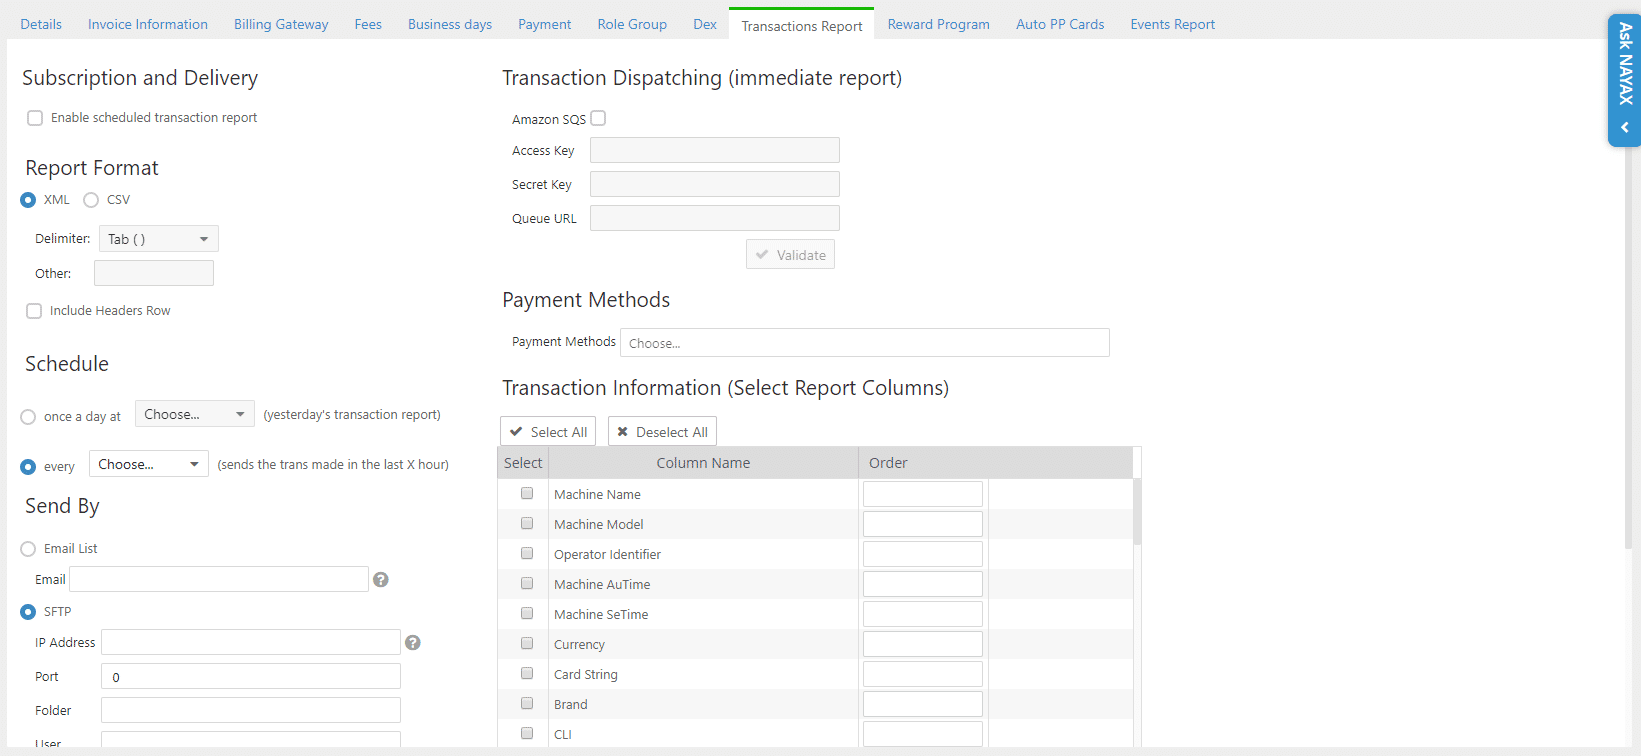Select the once a day schedule option
Viewport: 1641px width, 756px height.
[x=28, y=417]
